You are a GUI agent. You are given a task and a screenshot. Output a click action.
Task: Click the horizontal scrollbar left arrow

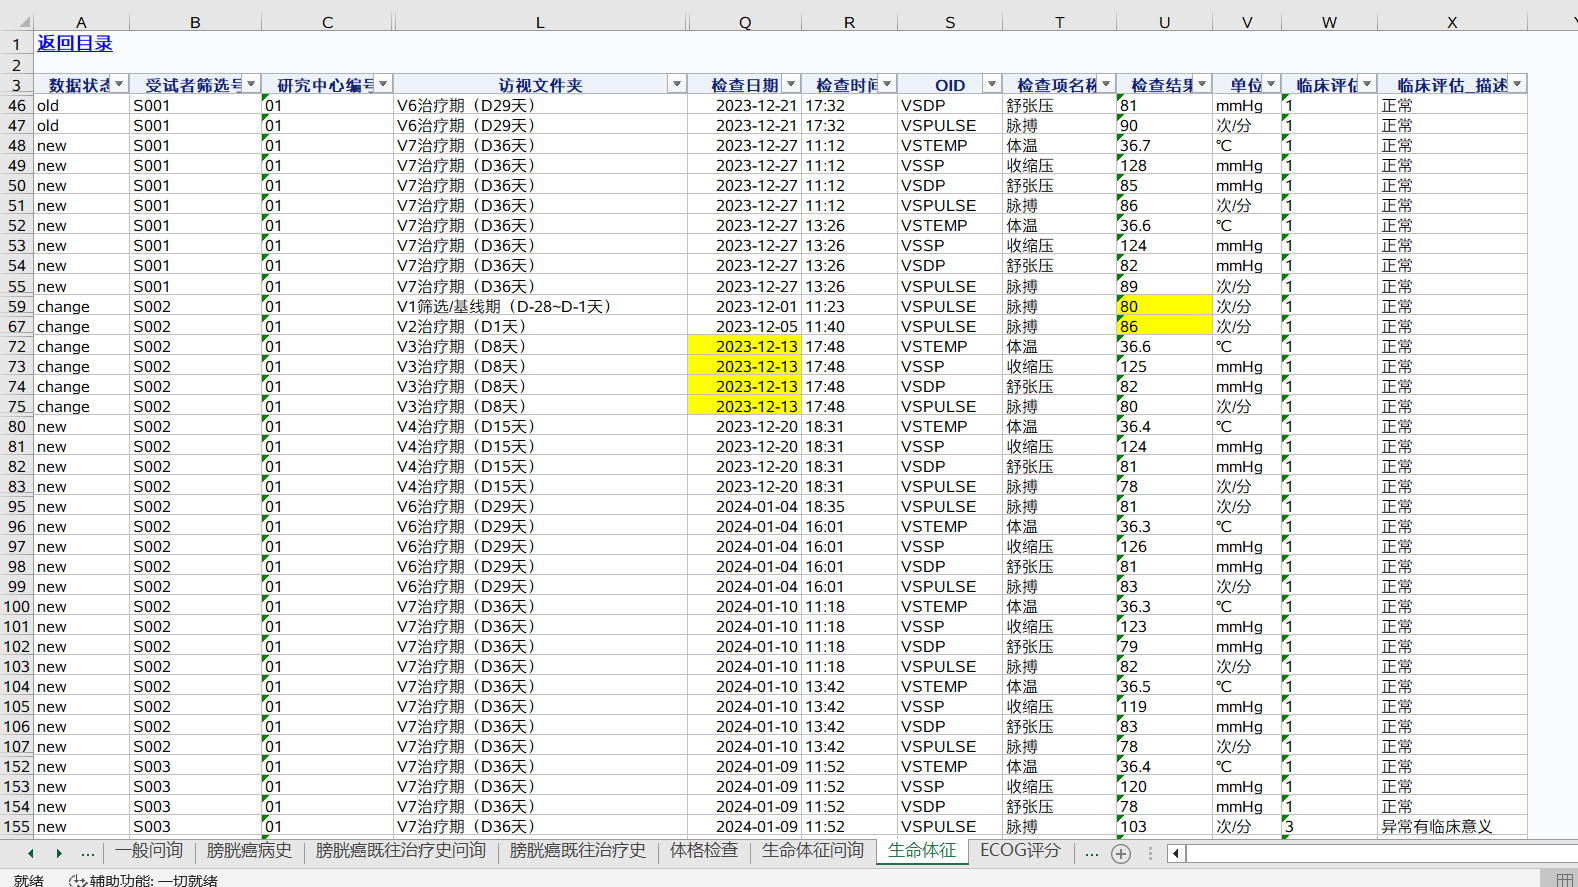(x=1176, y=854)
